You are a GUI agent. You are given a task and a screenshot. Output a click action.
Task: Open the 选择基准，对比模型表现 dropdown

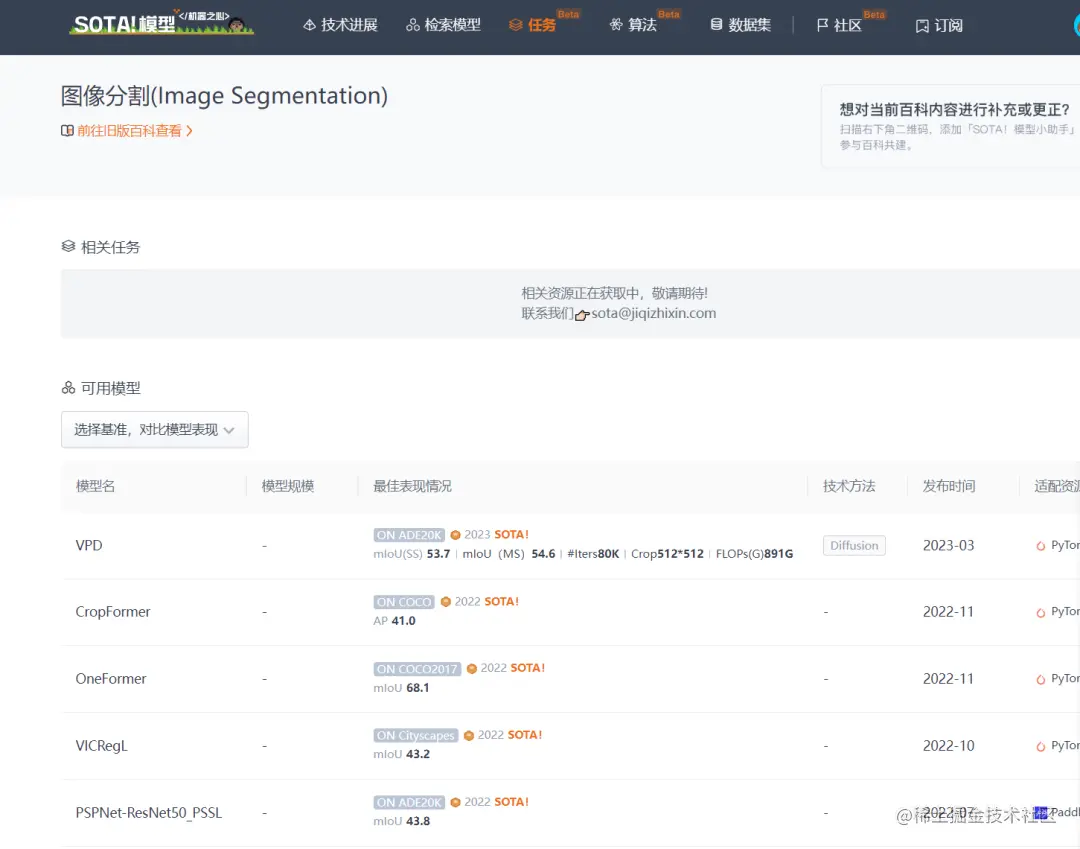(154, 429)
